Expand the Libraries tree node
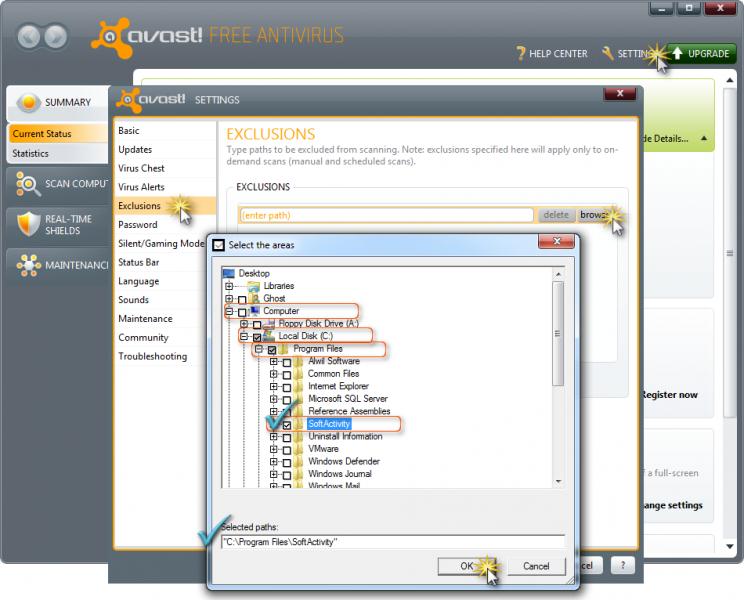The image size is (744, 600). pyautogui.click(x=229, y=286)
